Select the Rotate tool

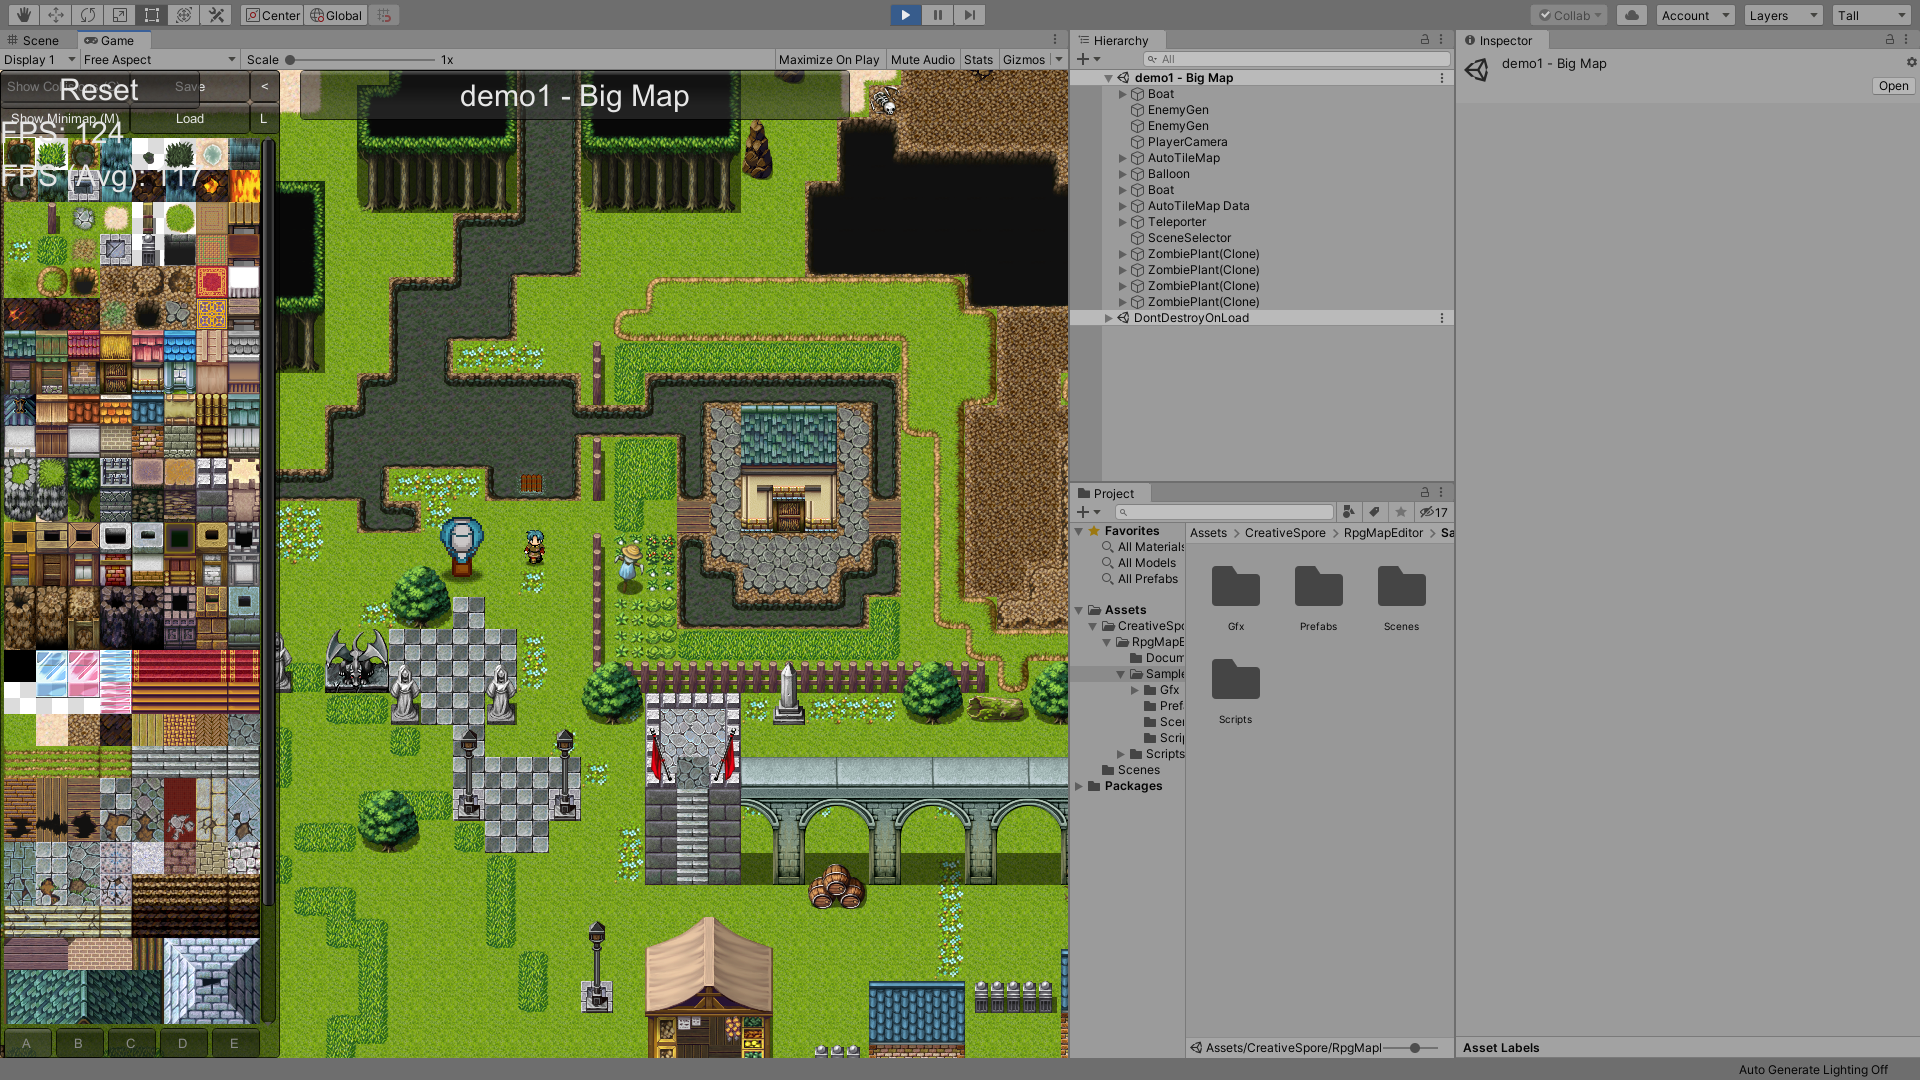(x=87, y=15)
